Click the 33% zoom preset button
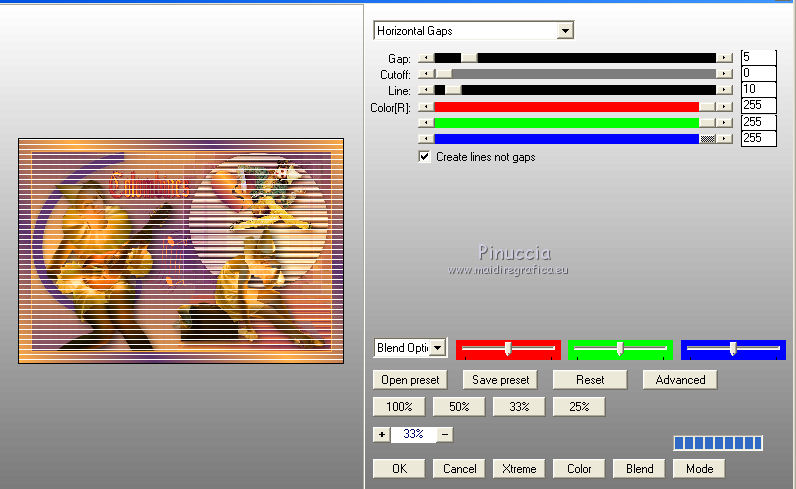Screen dimensions: 796x489 [519, 407]
